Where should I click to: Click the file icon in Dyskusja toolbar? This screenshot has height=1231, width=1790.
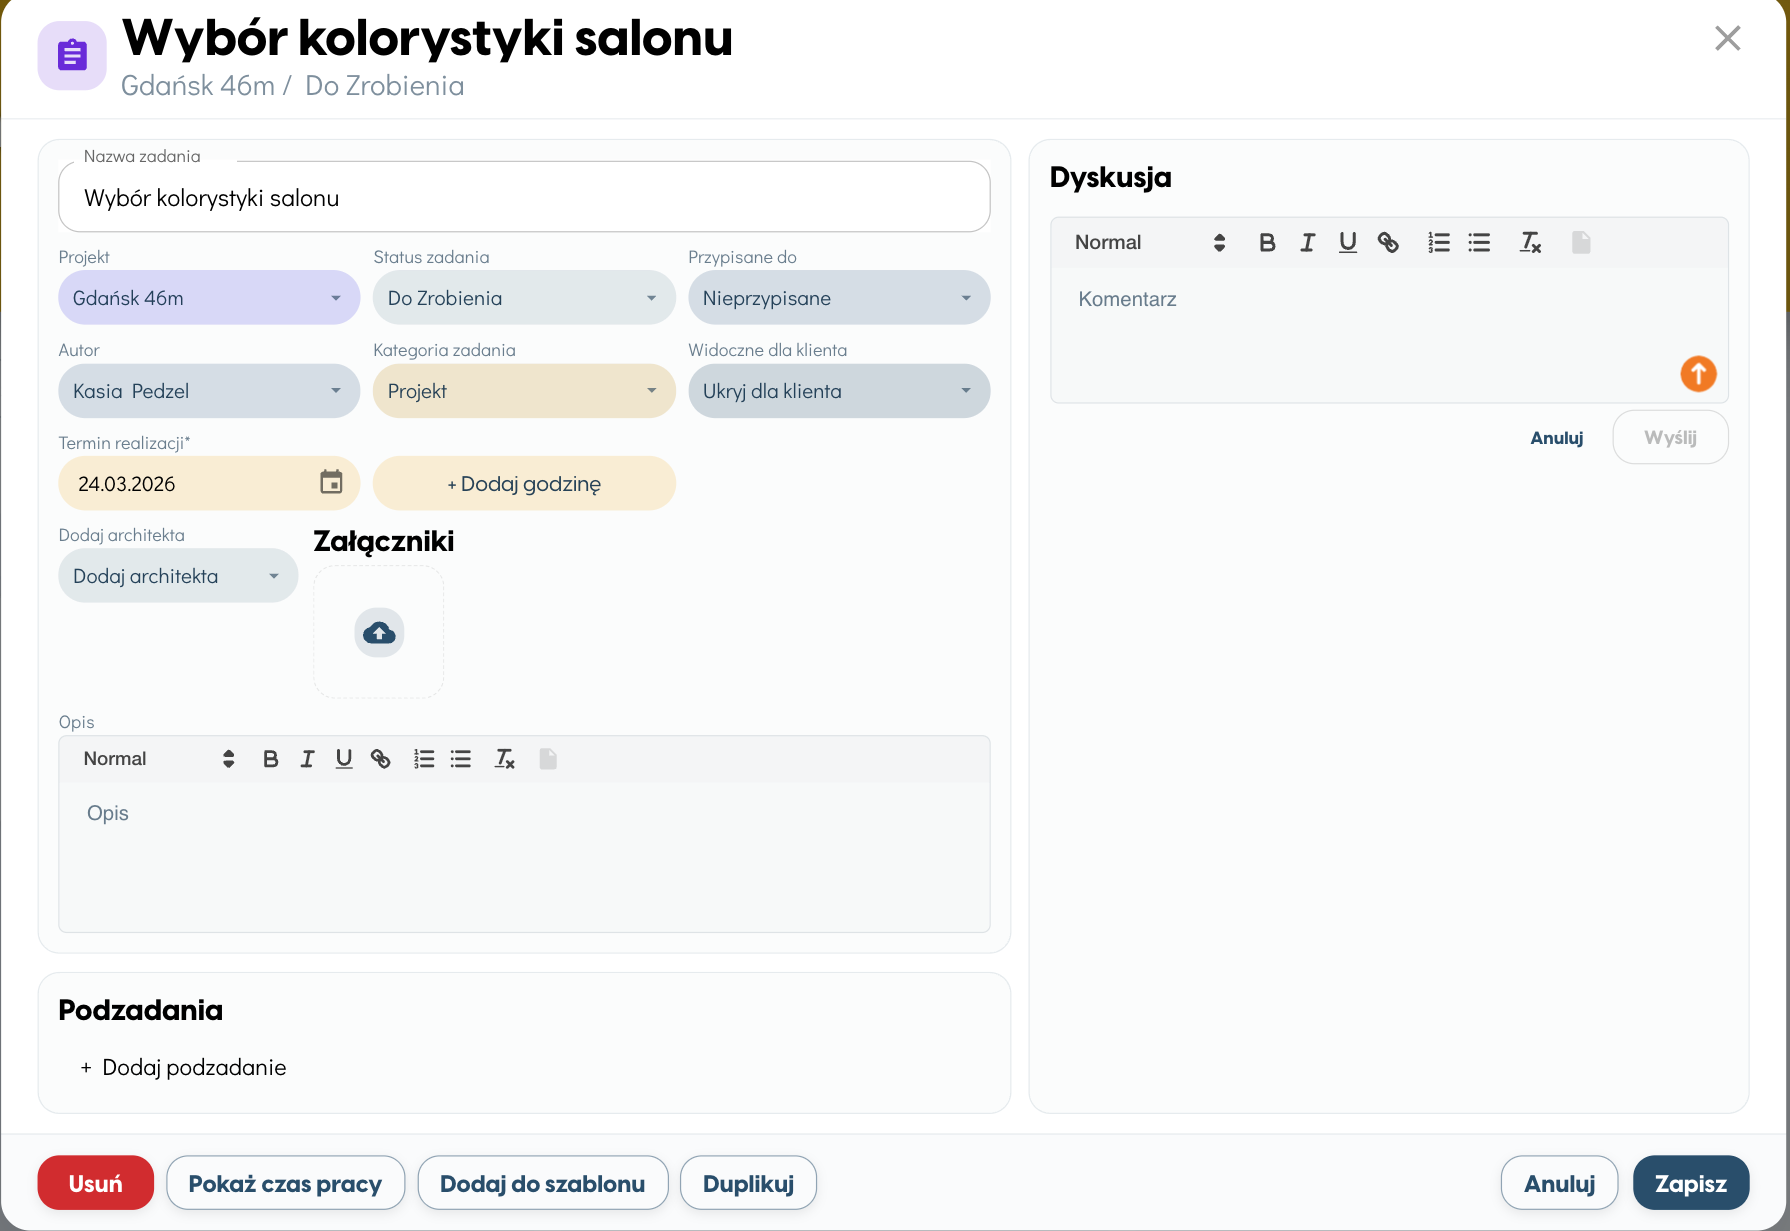(1581, 242)
